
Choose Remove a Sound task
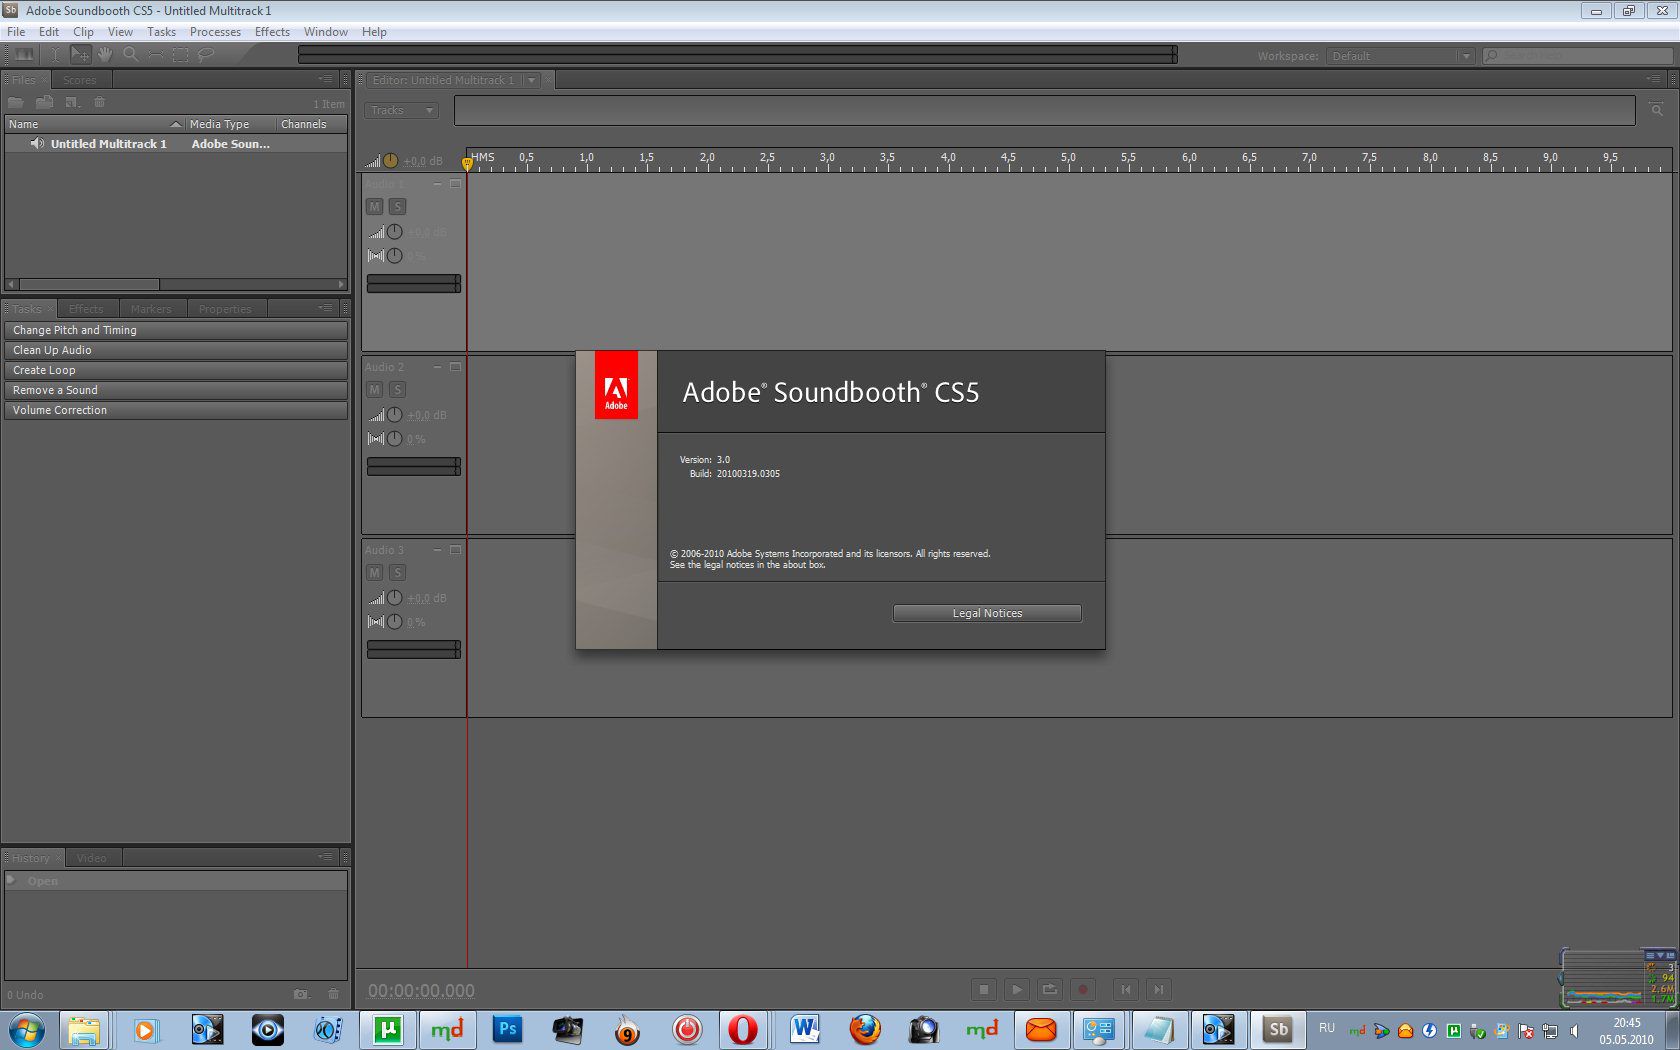(x=176, y=390)
